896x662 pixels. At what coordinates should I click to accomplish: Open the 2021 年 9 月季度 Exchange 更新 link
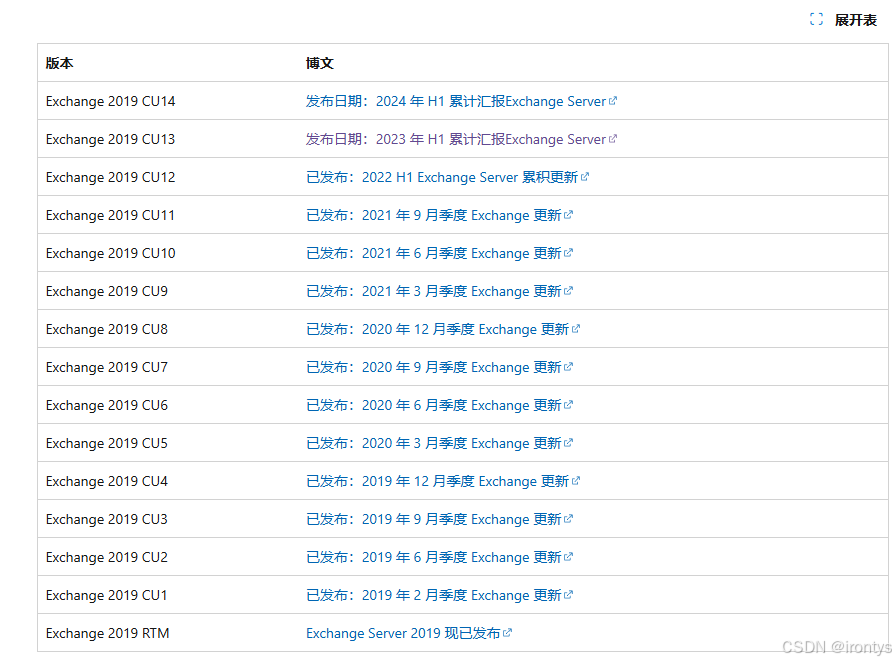(x=439, y=216)
